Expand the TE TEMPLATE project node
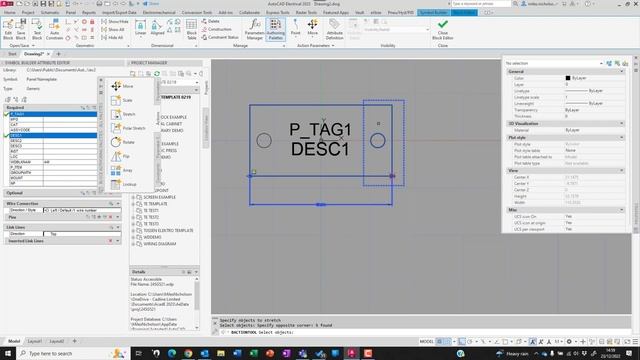 pos(133,204)
